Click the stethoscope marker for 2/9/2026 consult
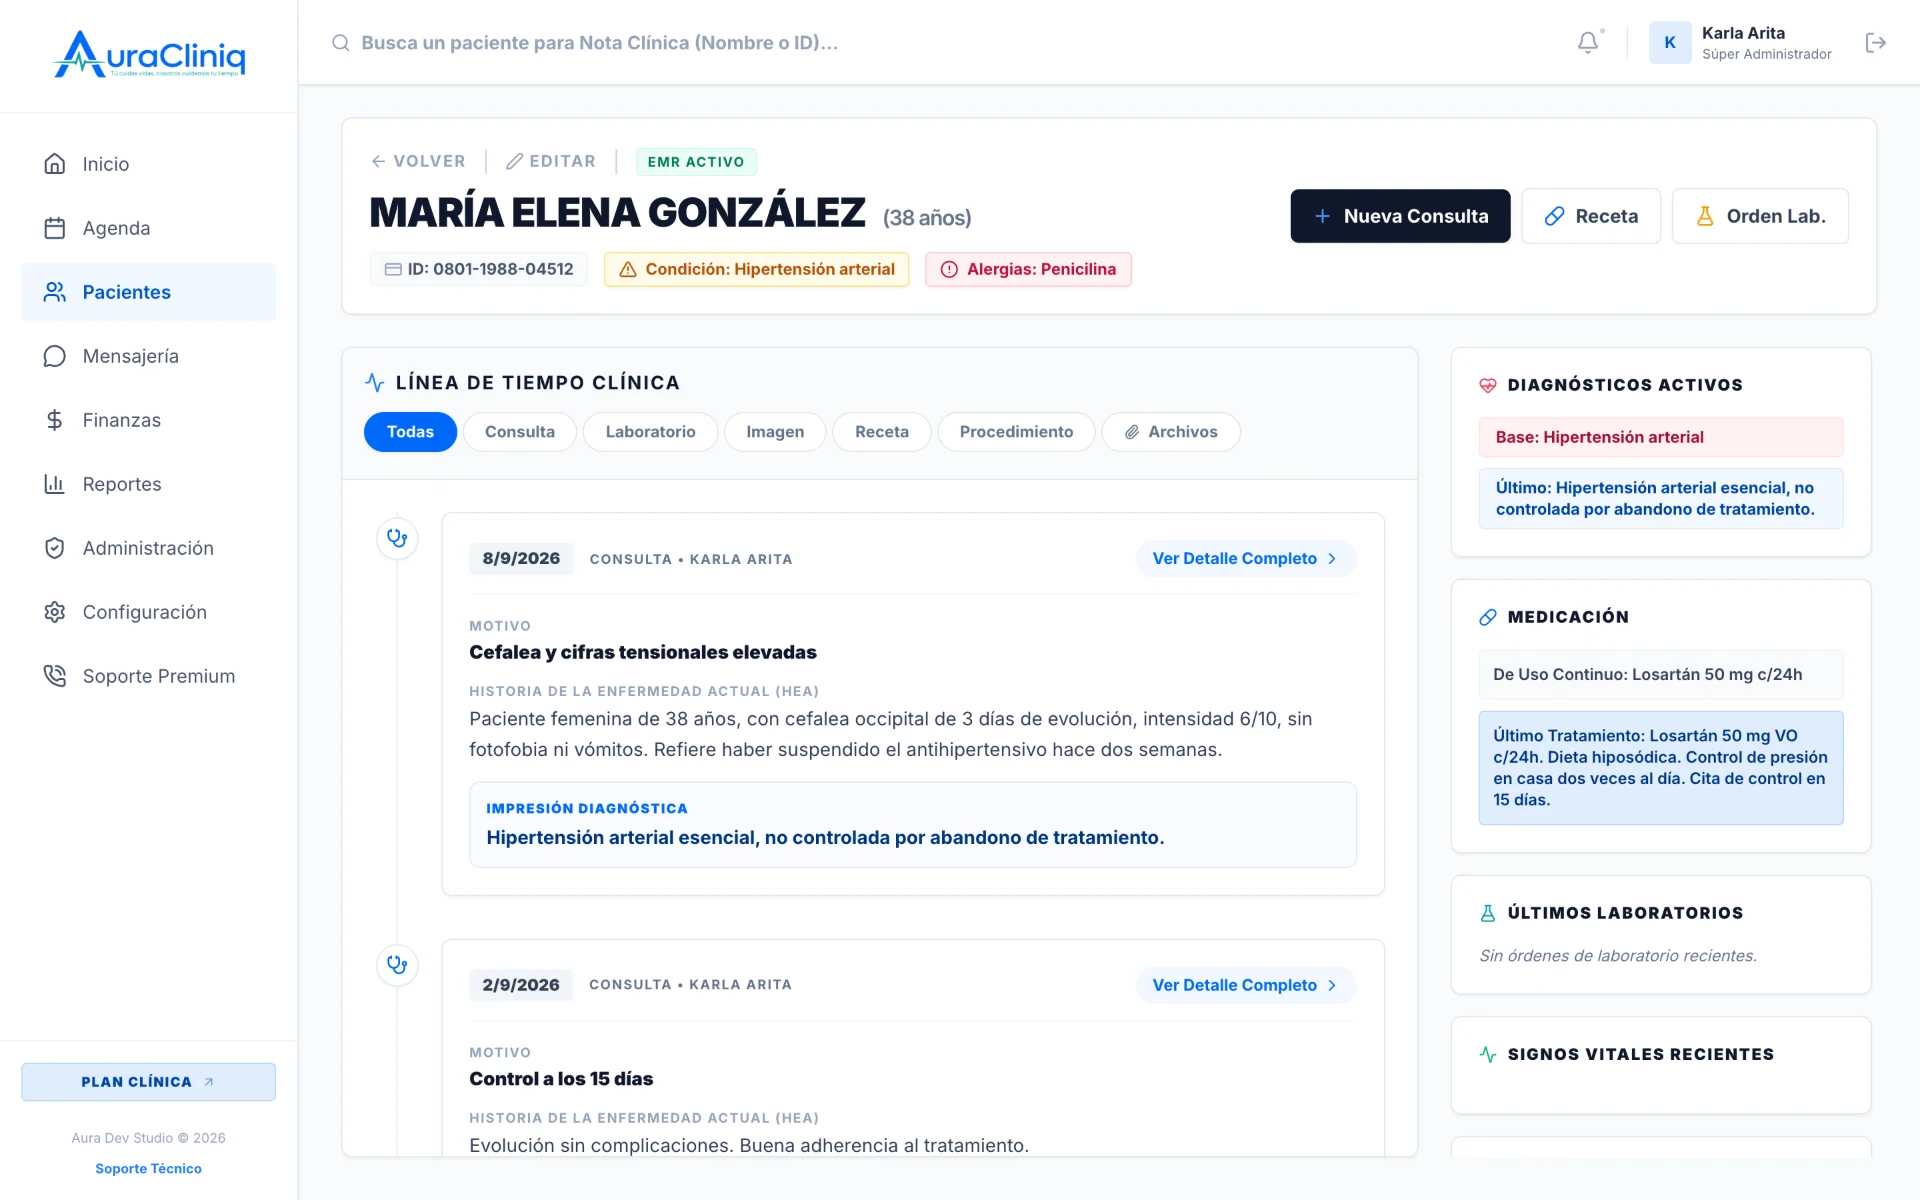Viewport: 1920px width, 1200px height. [397, 965]
